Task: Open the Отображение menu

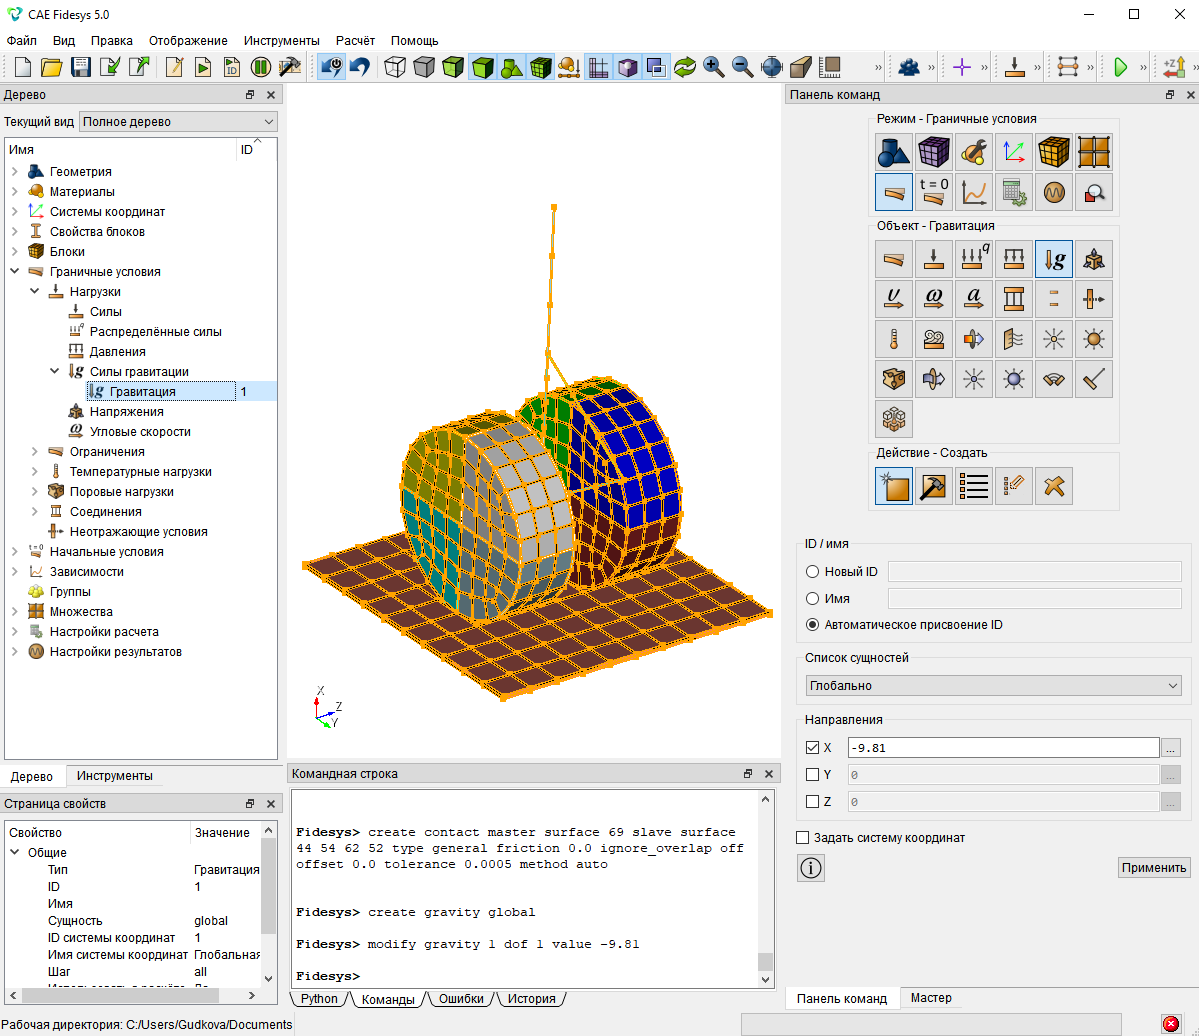Action: coord(188,41)
